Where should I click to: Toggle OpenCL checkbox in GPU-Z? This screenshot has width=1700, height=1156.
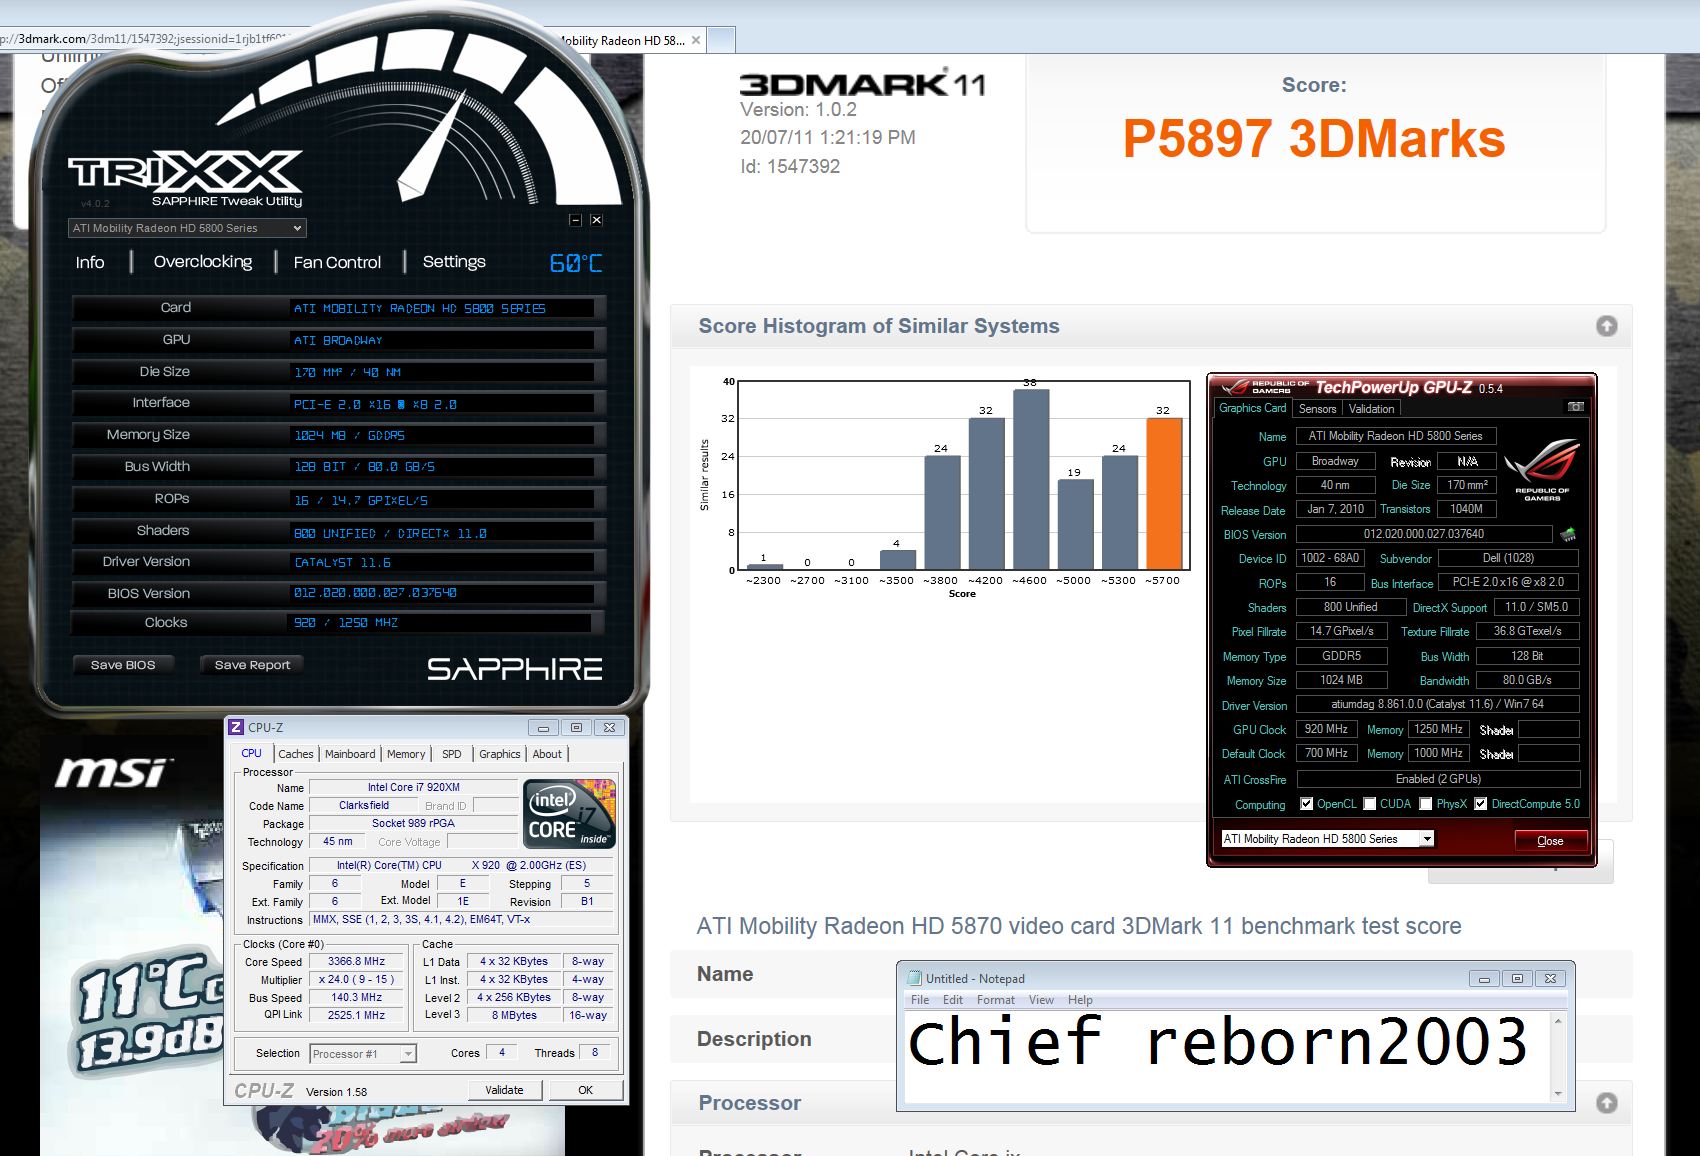click(x=1306, y=803)
